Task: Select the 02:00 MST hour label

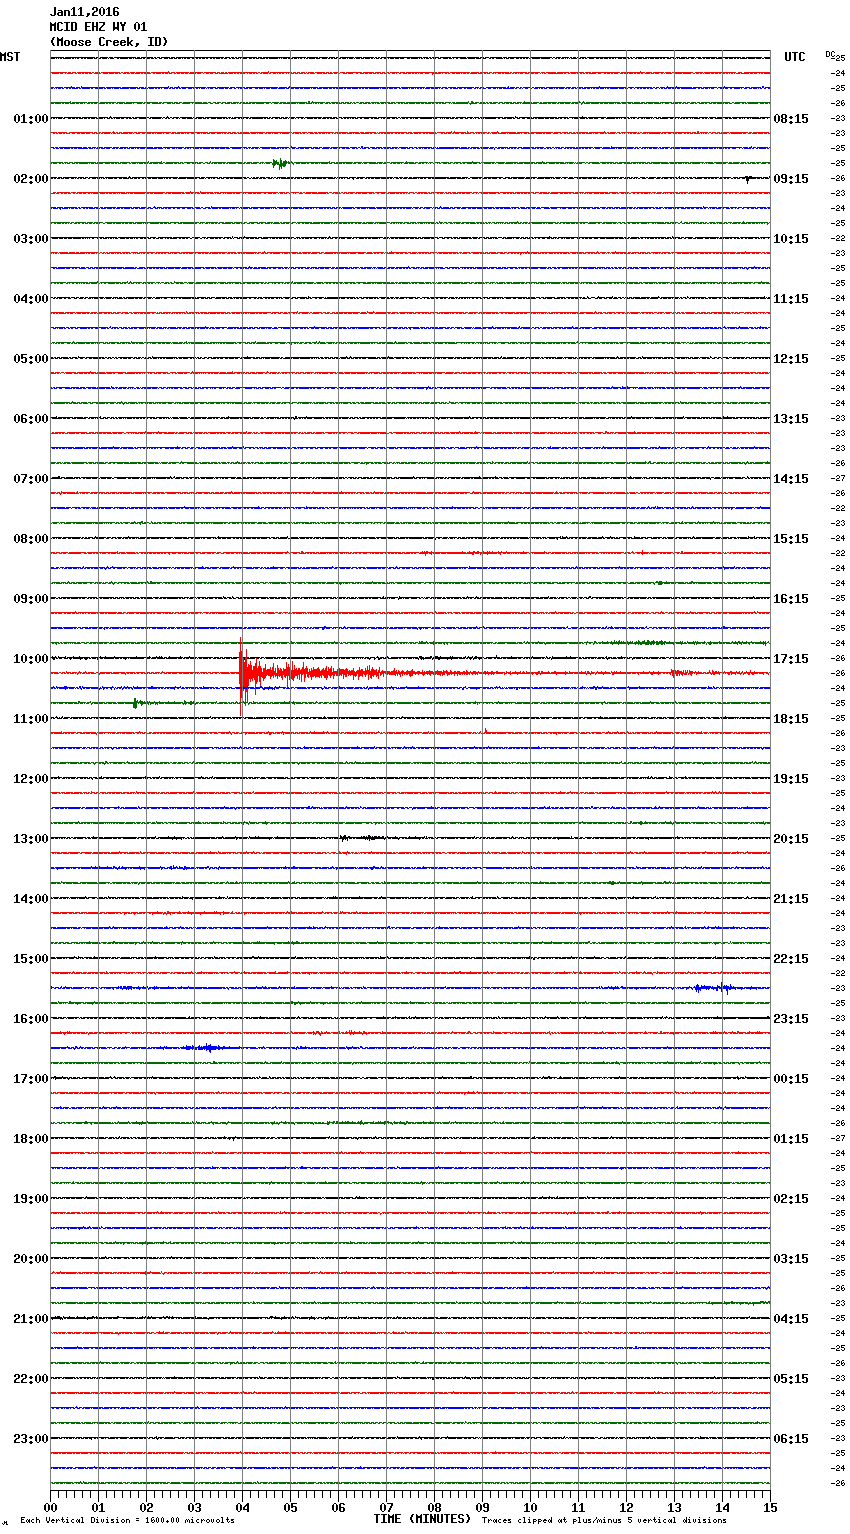Action: (x=31, y=179)
